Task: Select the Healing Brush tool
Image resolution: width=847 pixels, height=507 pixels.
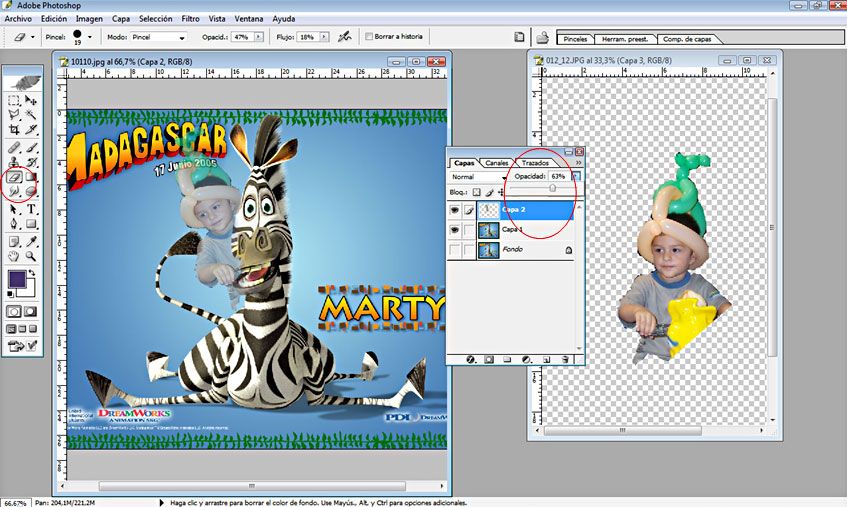Action: [14, 147]
